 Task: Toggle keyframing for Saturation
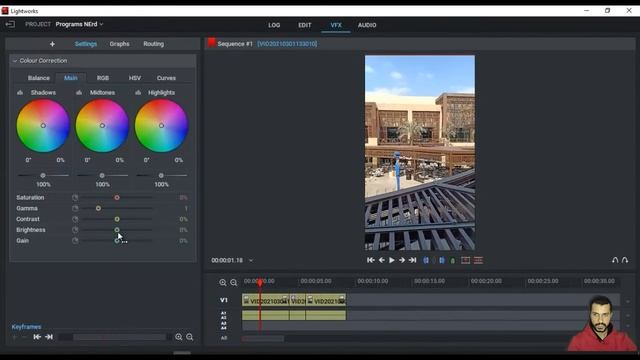(x=75, y=198)
